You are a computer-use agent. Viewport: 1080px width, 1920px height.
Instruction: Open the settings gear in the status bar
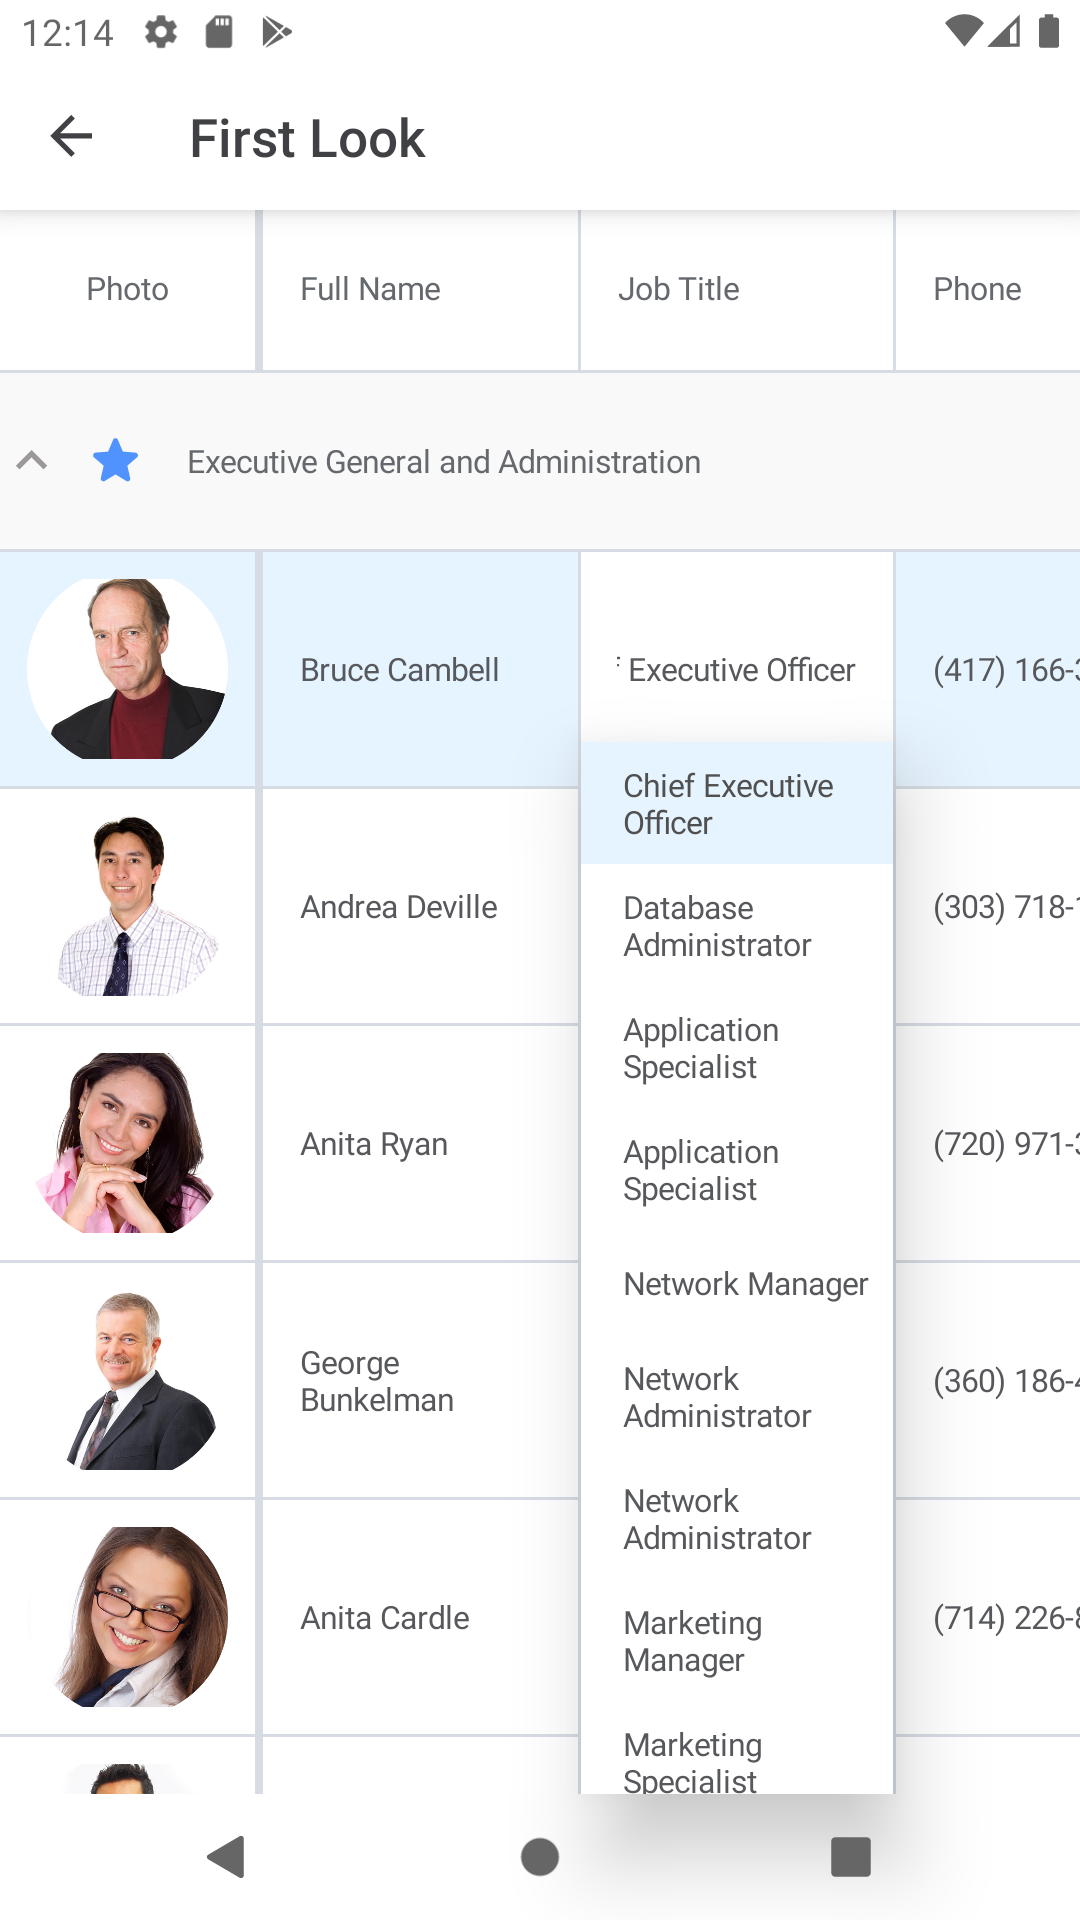click(160, 32)
